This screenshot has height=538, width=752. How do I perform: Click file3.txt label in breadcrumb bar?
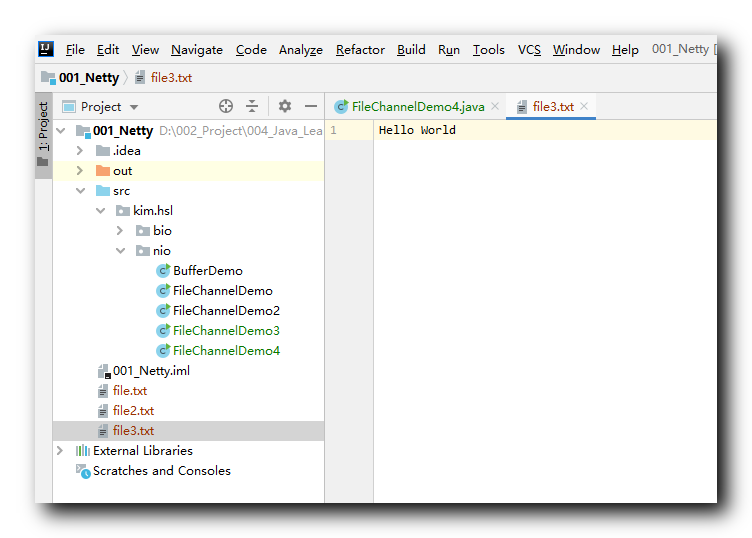(x=172, y=78)
